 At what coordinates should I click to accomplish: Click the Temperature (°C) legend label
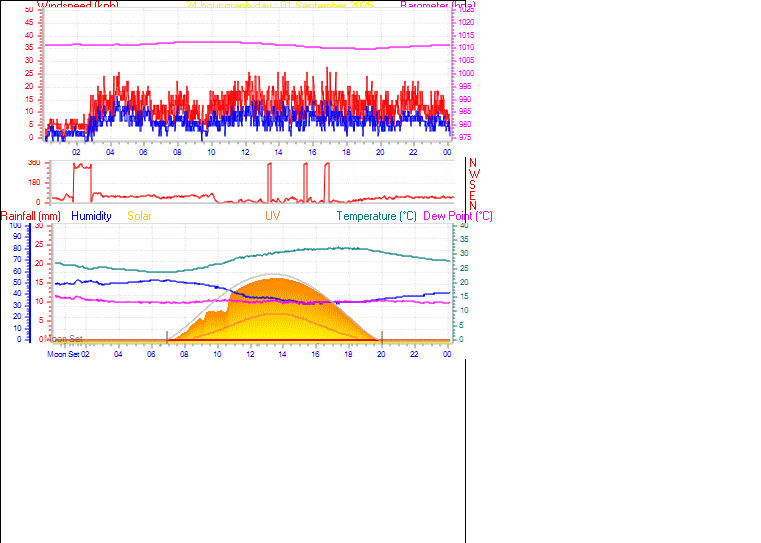[376, 216]
